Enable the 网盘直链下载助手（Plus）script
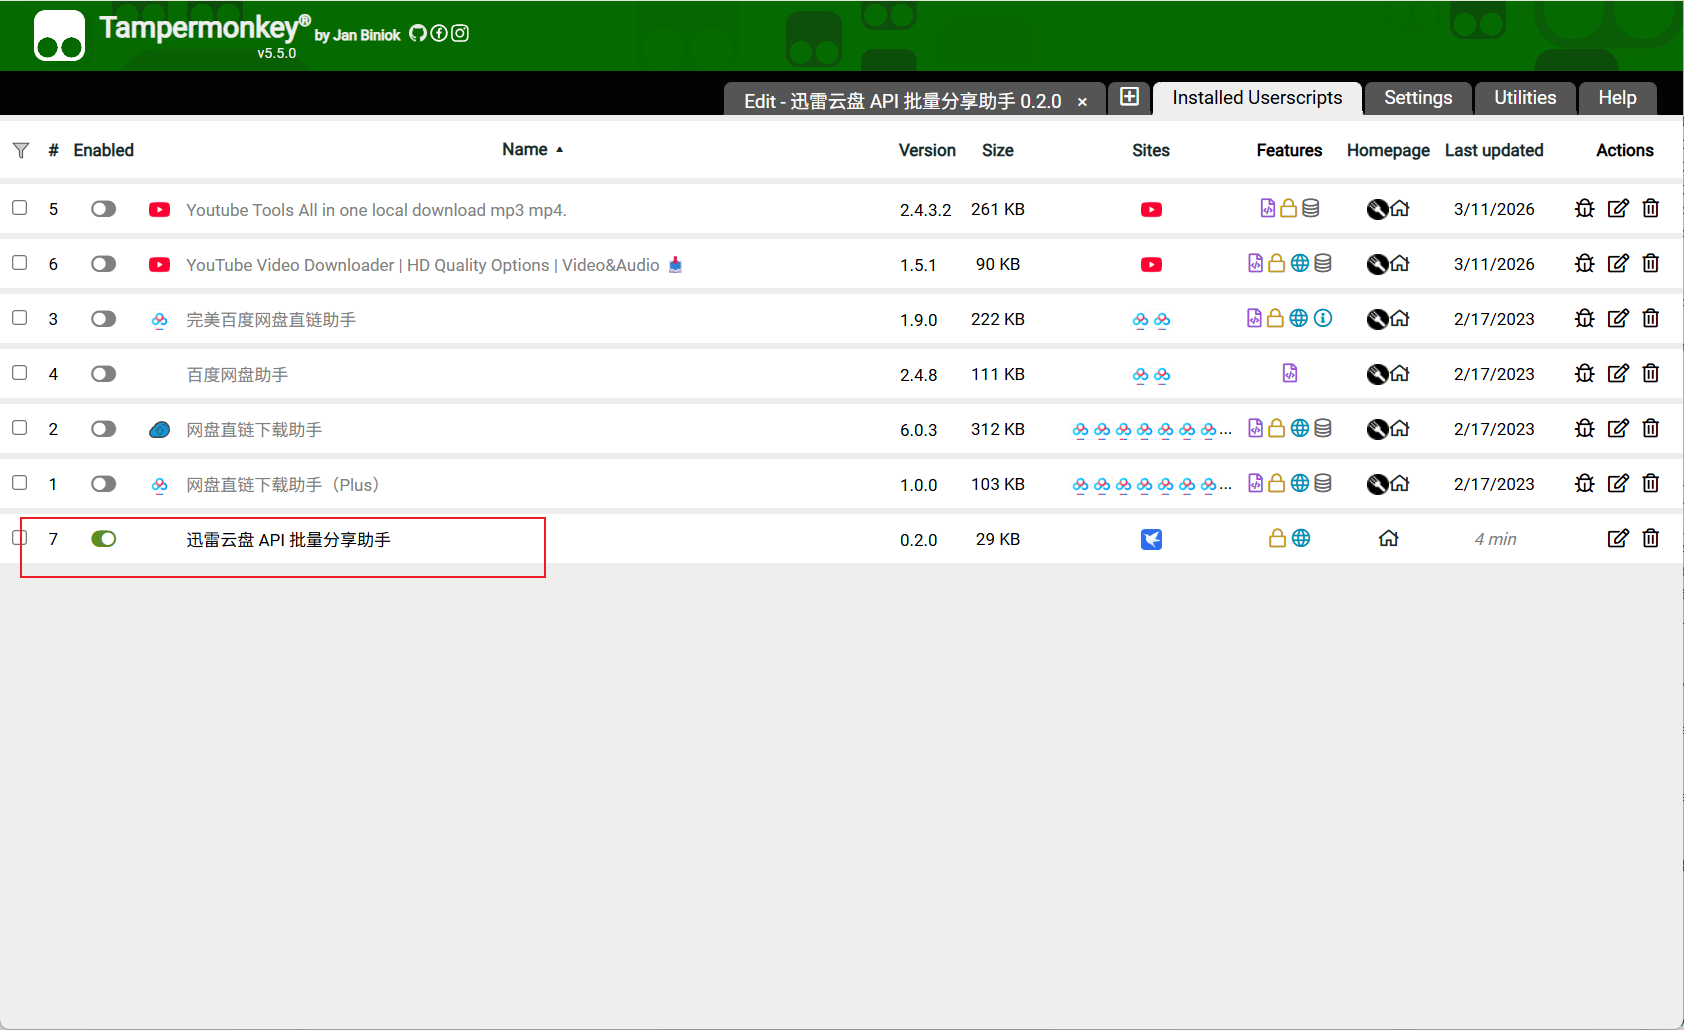The width and height of the screenshot is (1684, 1030). (x=104, y=484)
